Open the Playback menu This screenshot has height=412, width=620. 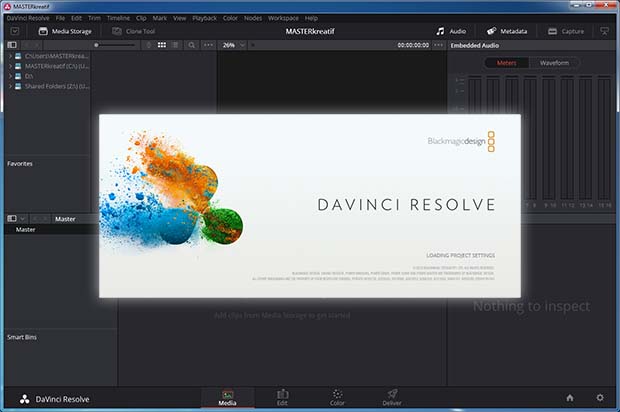coord(204,18)
